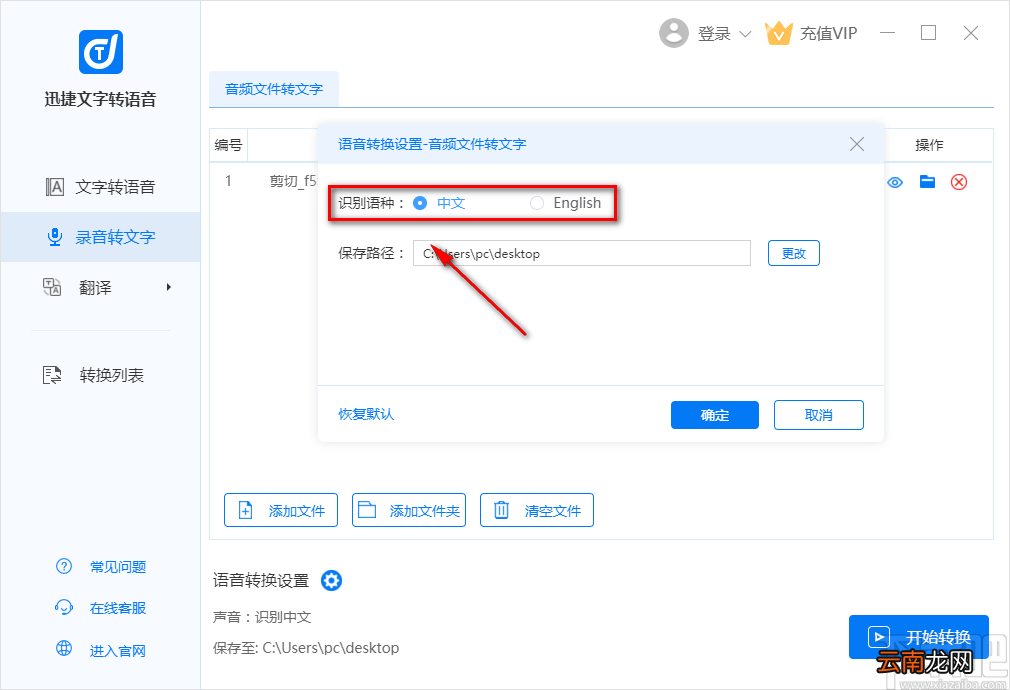Click the 保存至 path text at bottom
Image resolution: width=1010 pixels, height=690 pixels.
[x=306, y=648]
